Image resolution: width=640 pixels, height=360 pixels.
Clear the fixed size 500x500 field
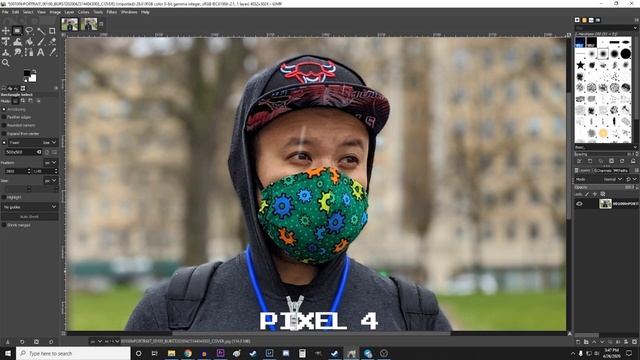coord(39,152)
